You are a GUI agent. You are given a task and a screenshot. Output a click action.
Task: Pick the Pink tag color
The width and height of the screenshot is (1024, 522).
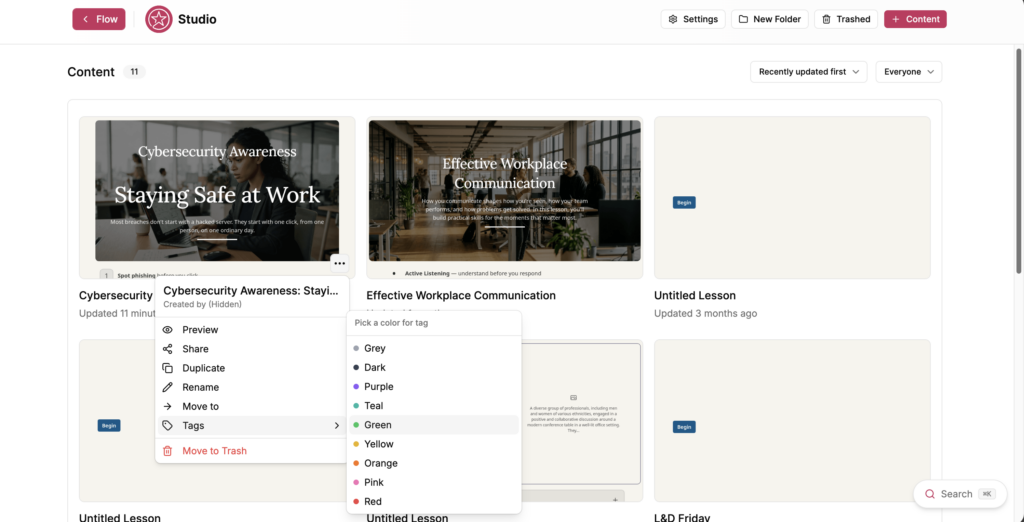coord(434,482)
